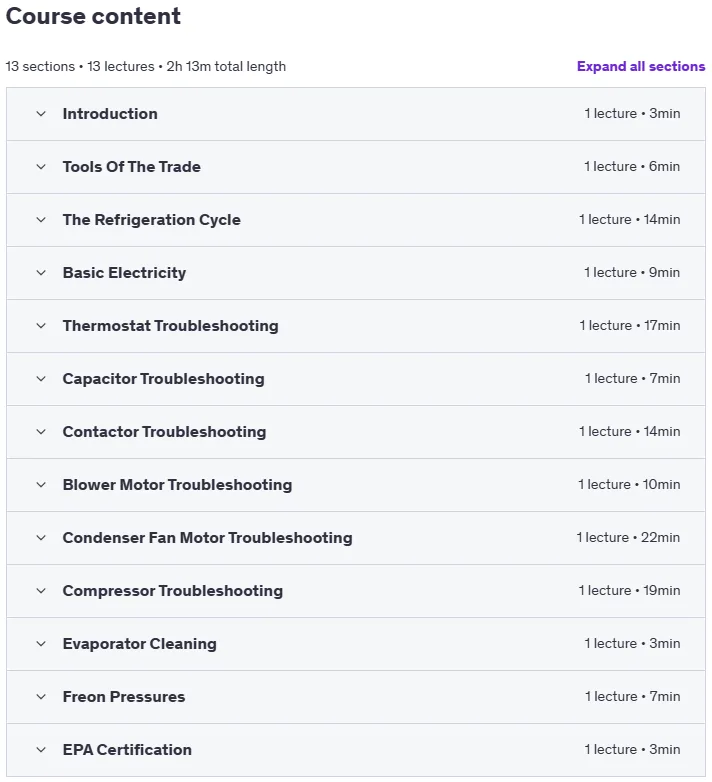Open EPA Certification section chevron
Screen dimensions: 712x782
pyautogui.click(x=41, y=750)
